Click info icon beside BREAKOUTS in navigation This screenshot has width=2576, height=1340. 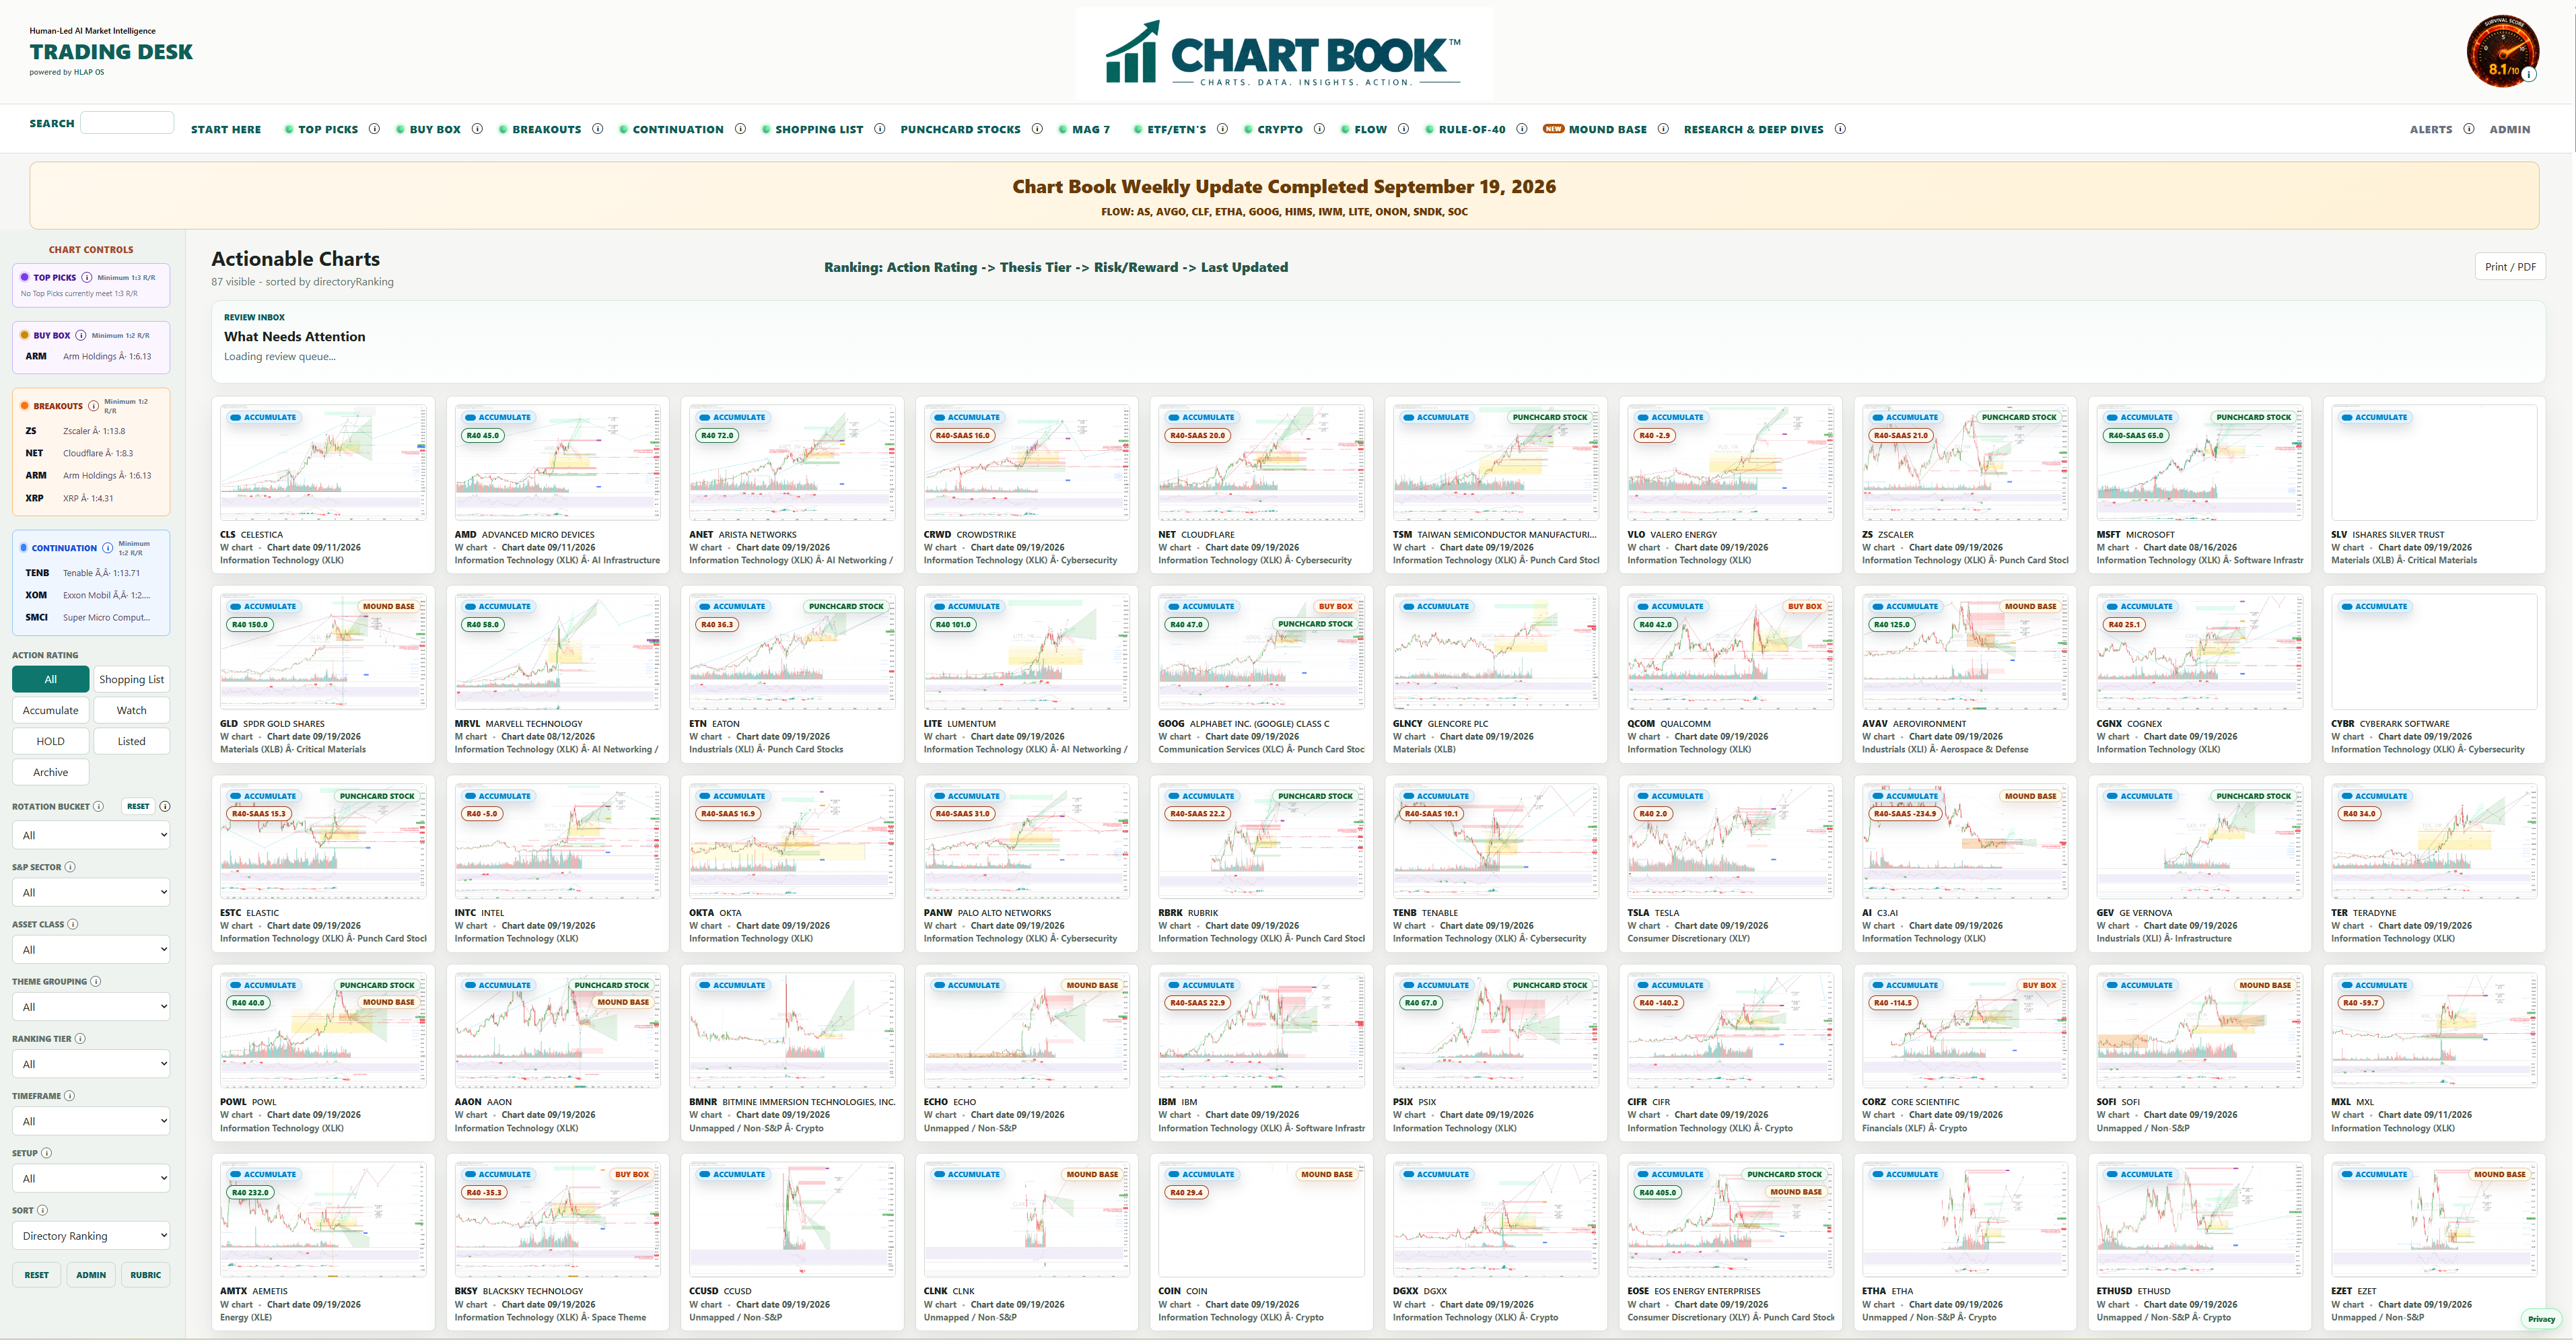pyautogui.click(x=597, y=129)
